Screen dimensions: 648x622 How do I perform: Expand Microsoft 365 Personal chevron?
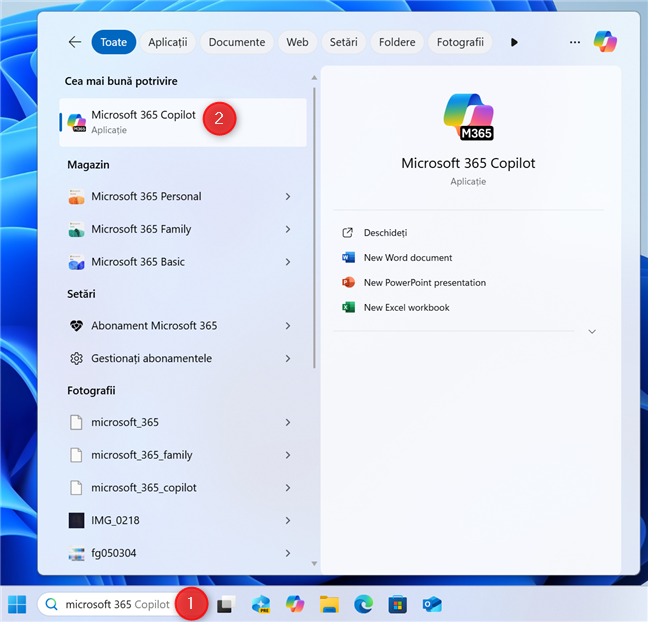pyautogui.click(x=288, y=196)
